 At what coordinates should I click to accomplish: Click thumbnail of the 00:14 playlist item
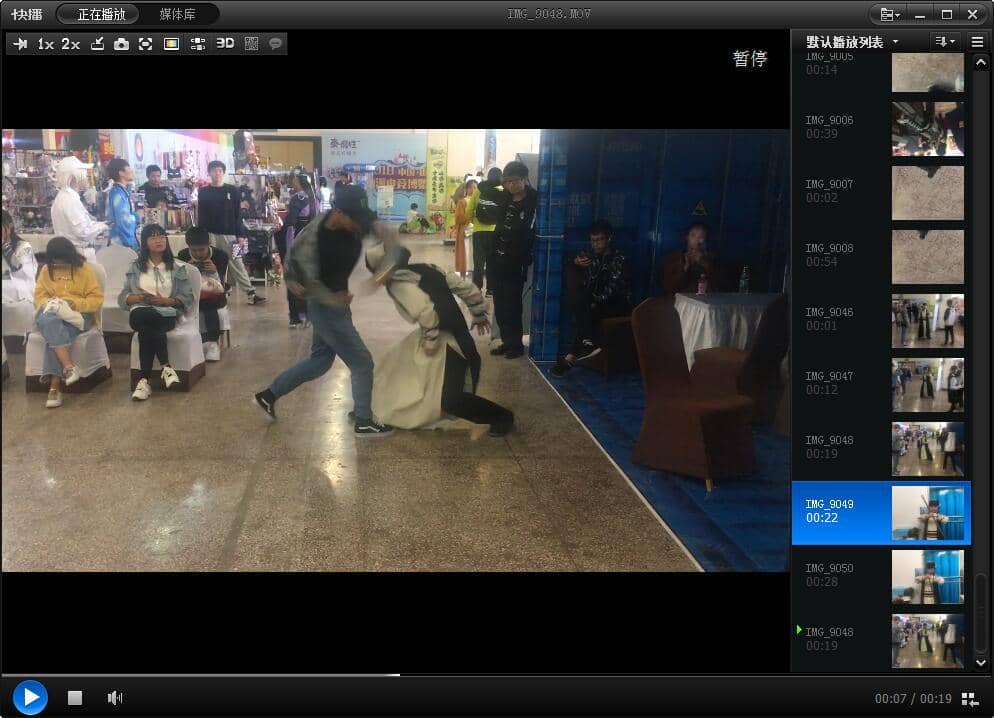(x=927, y=73)
